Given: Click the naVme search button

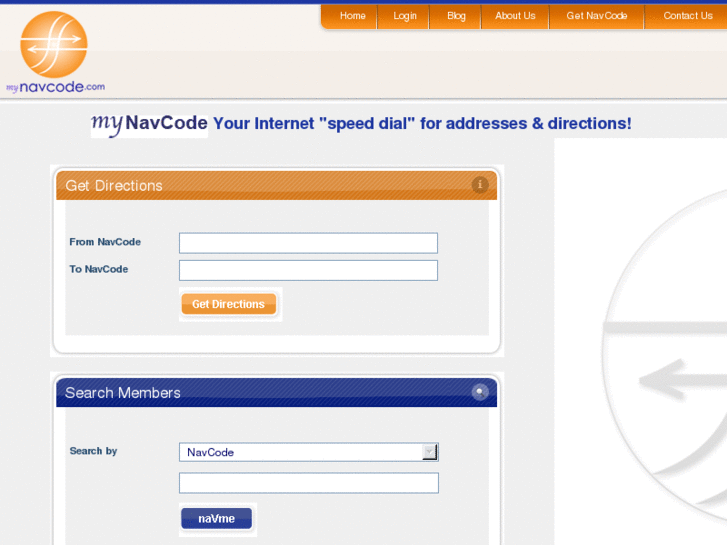Looking at the screenshot, I should pyautogui.click(x=217, y=518).
